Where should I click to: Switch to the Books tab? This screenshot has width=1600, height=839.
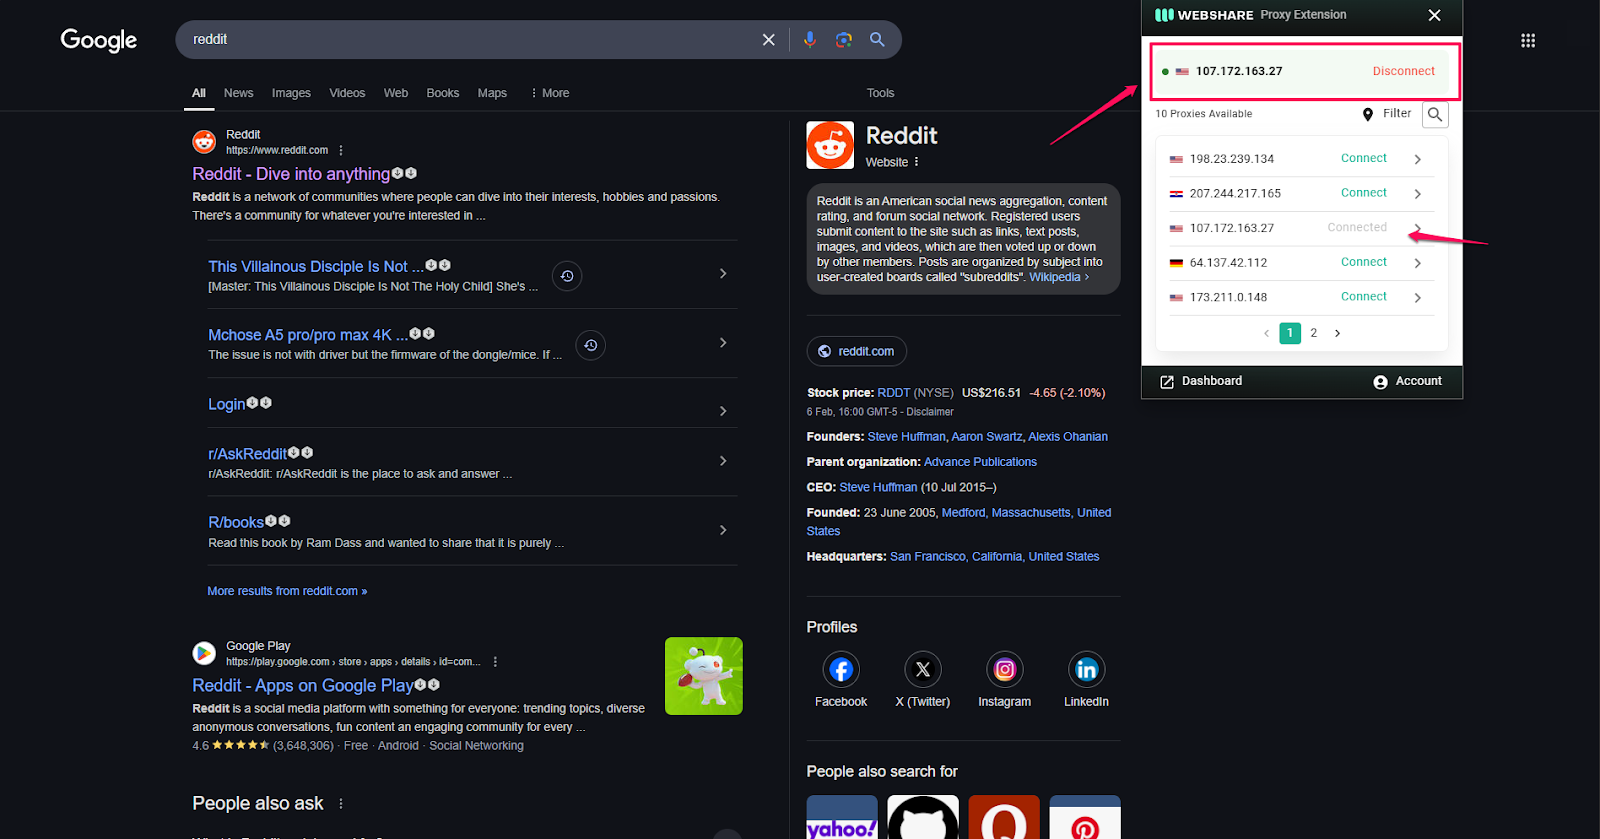click(x=443, y=93)
